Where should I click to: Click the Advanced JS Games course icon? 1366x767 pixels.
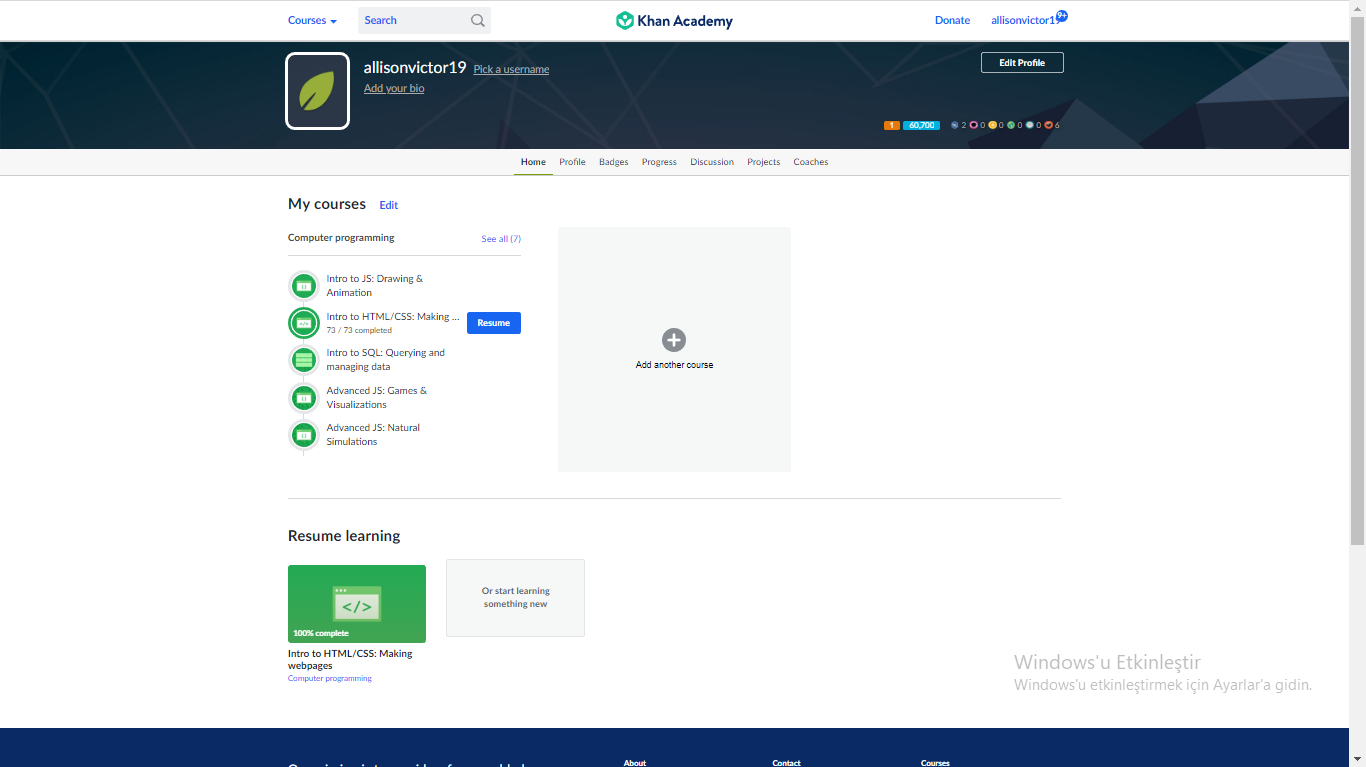coord(304,398)
